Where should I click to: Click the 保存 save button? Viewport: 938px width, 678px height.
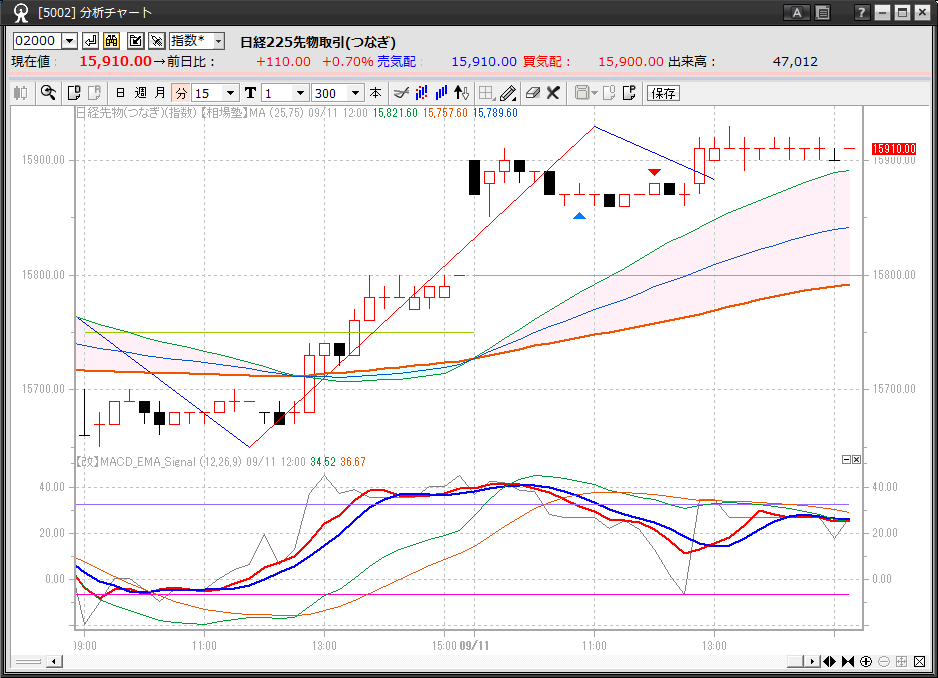click(663, 93)
